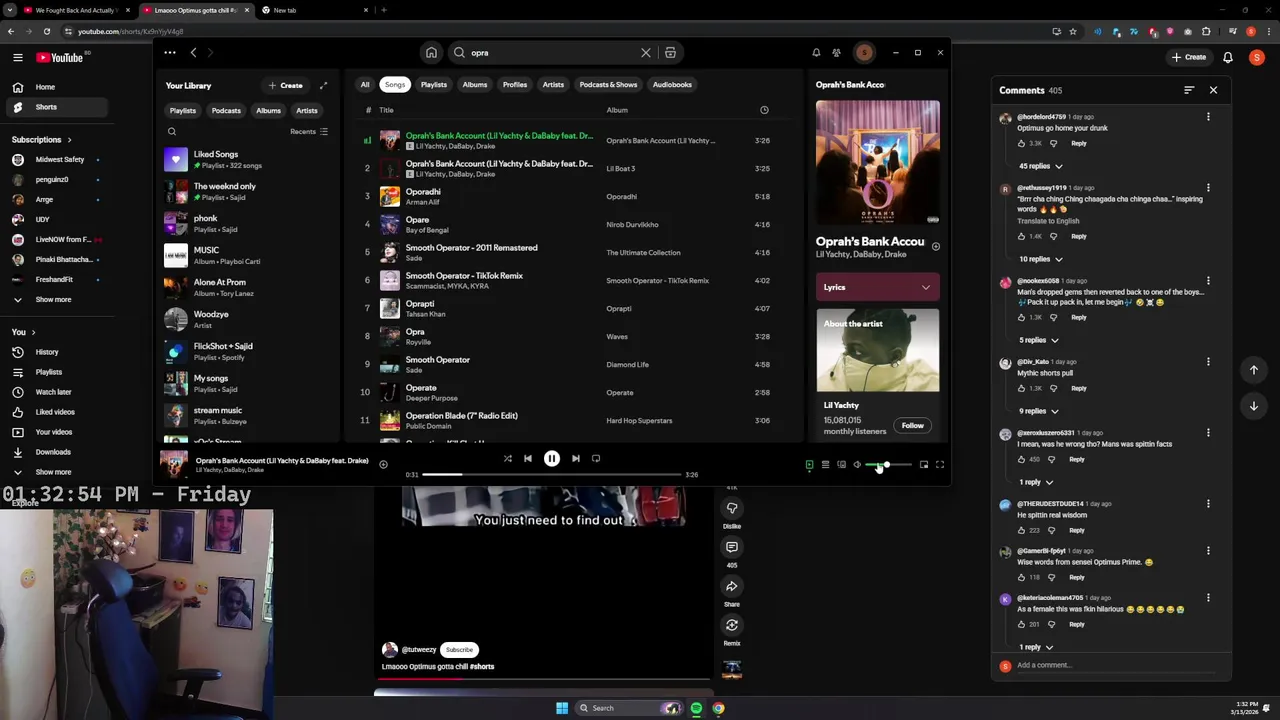Select Podcasts & Shows filter
Viewport: 1280px width, 720px height.
click(x=608, y=85)
